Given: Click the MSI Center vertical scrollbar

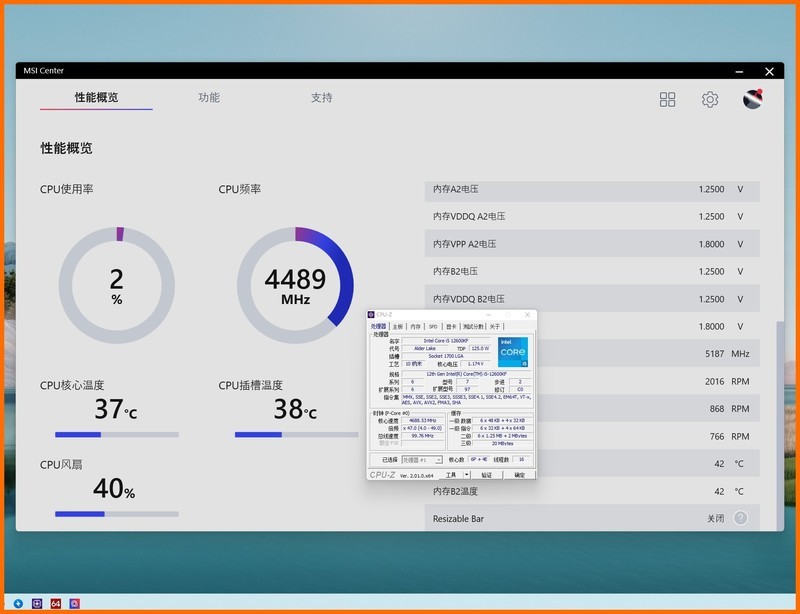Looking at the screenshot, I should [x=780, y=426].
